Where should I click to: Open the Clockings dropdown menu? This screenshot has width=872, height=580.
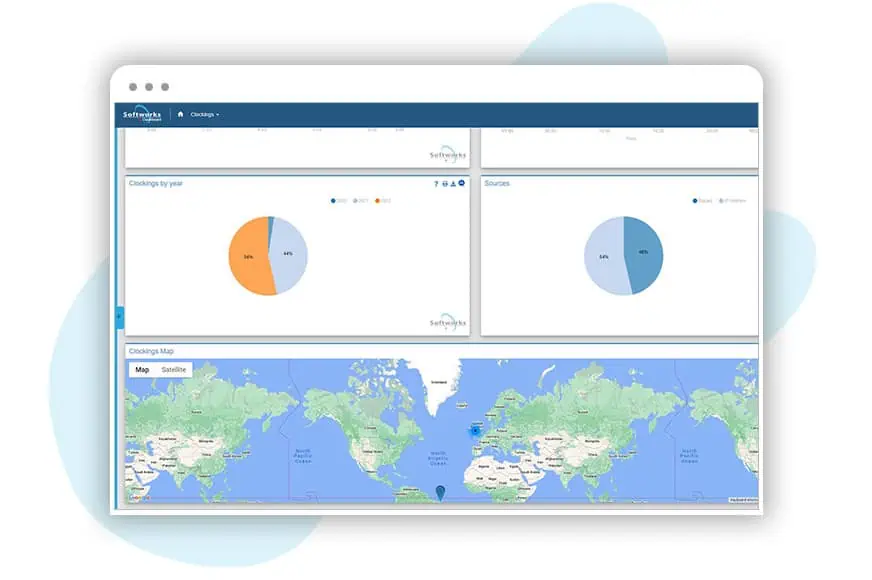point(204,114)
